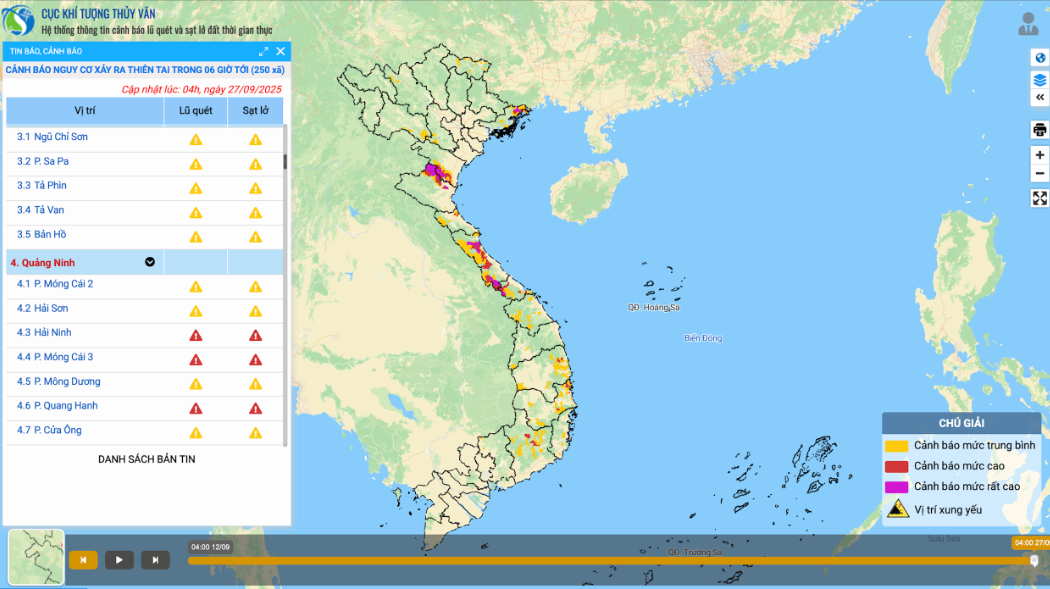The width and height of the screenshot is (1050, 589).
Task: Skip to previous time step
Action: [x=83, y=560]
